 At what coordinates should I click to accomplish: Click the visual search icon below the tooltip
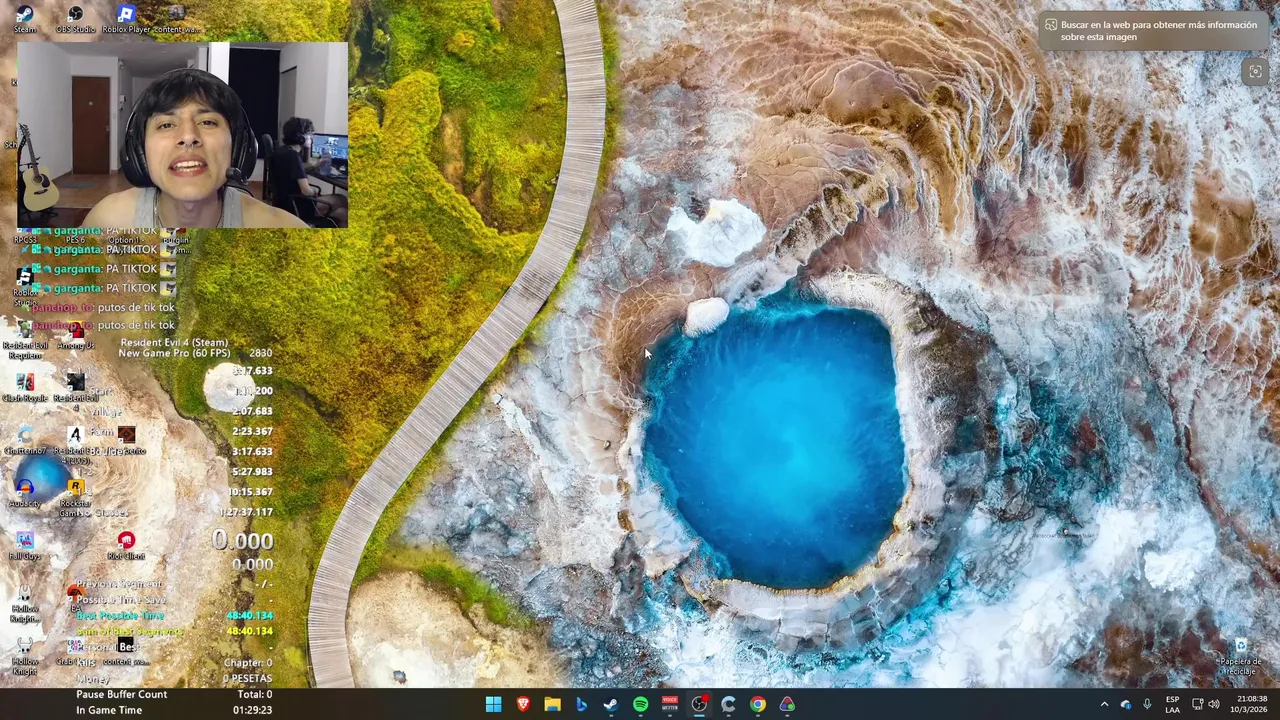point(1255,71)
